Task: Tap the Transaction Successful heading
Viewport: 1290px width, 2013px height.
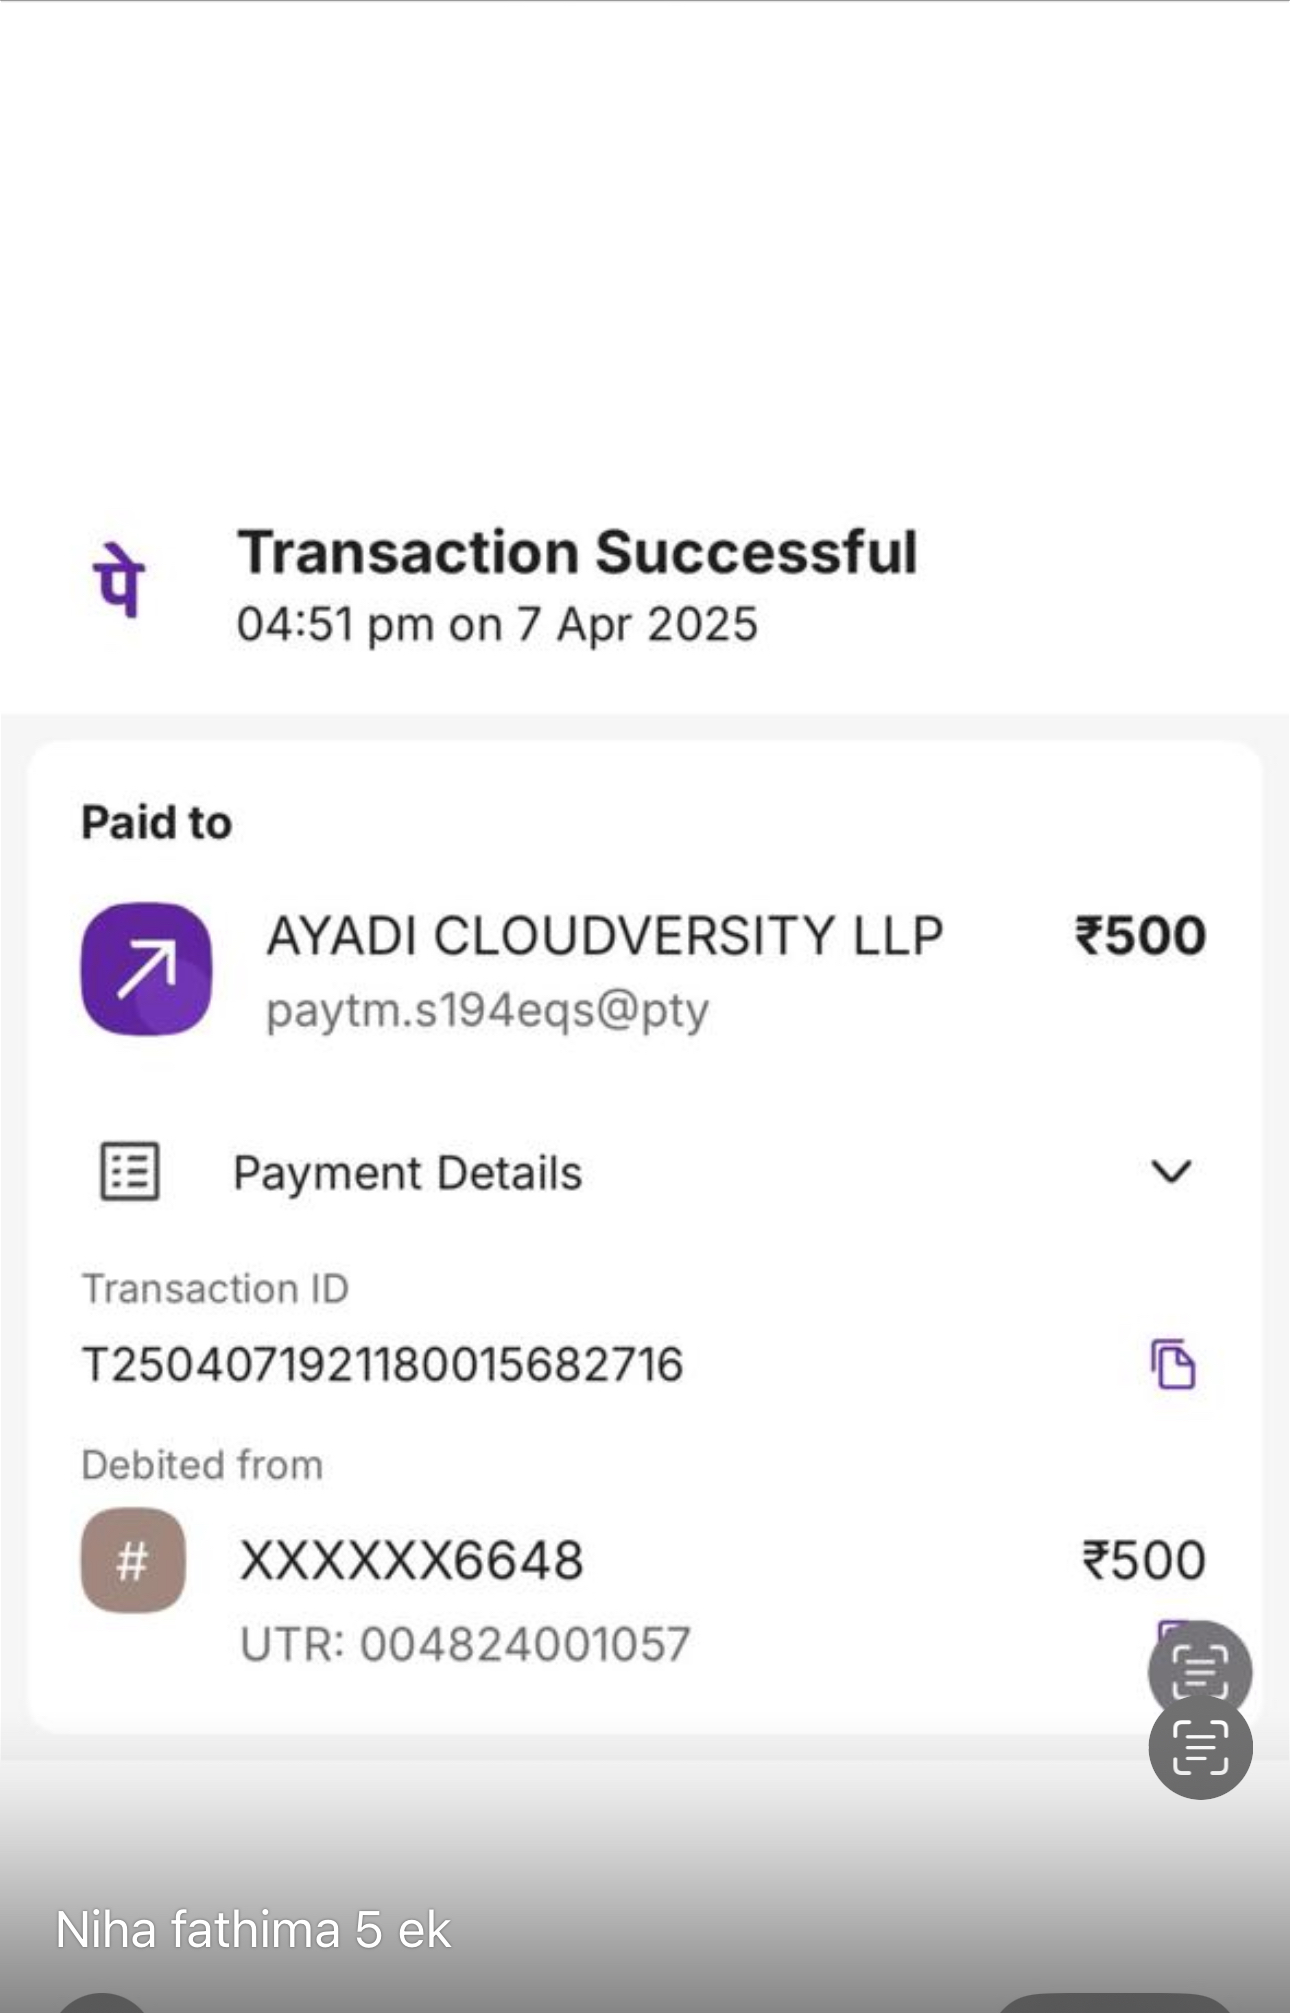Action: (x=577, y=552)
